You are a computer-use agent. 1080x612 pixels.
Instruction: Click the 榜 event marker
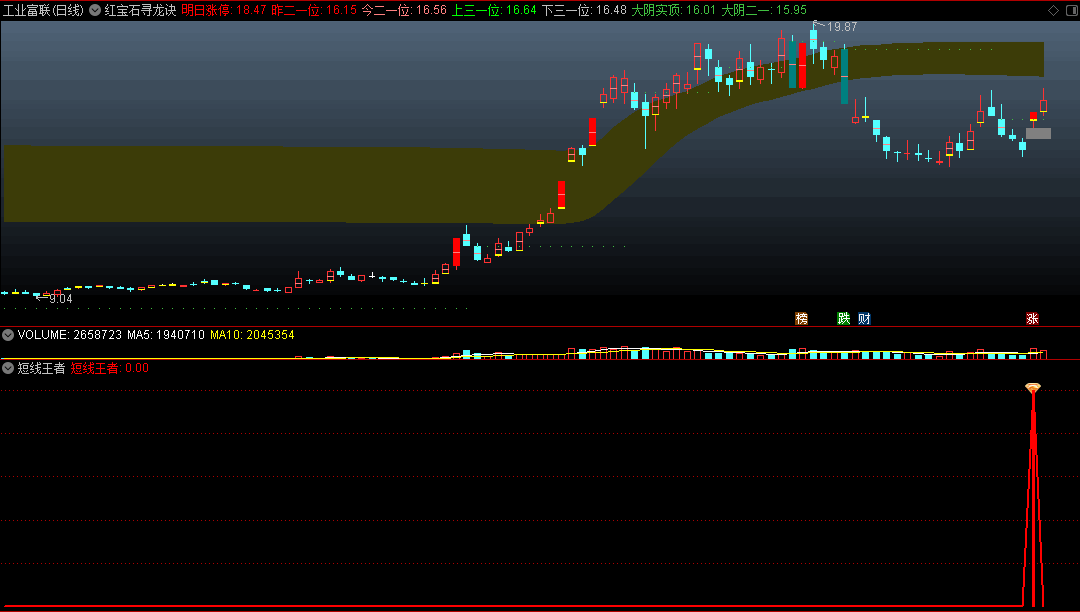click(801, 319)
